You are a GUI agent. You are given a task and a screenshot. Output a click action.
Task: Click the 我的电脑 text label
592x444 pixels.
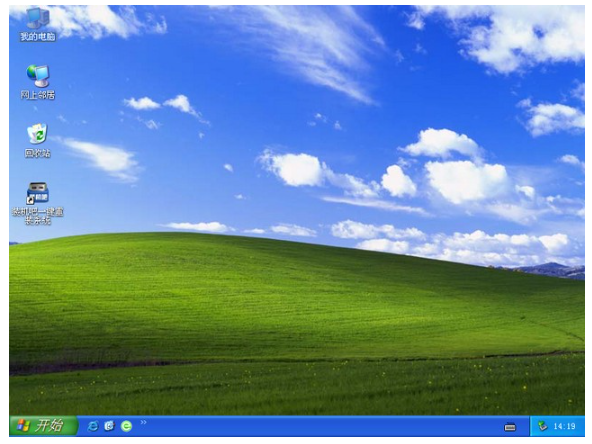38,36
